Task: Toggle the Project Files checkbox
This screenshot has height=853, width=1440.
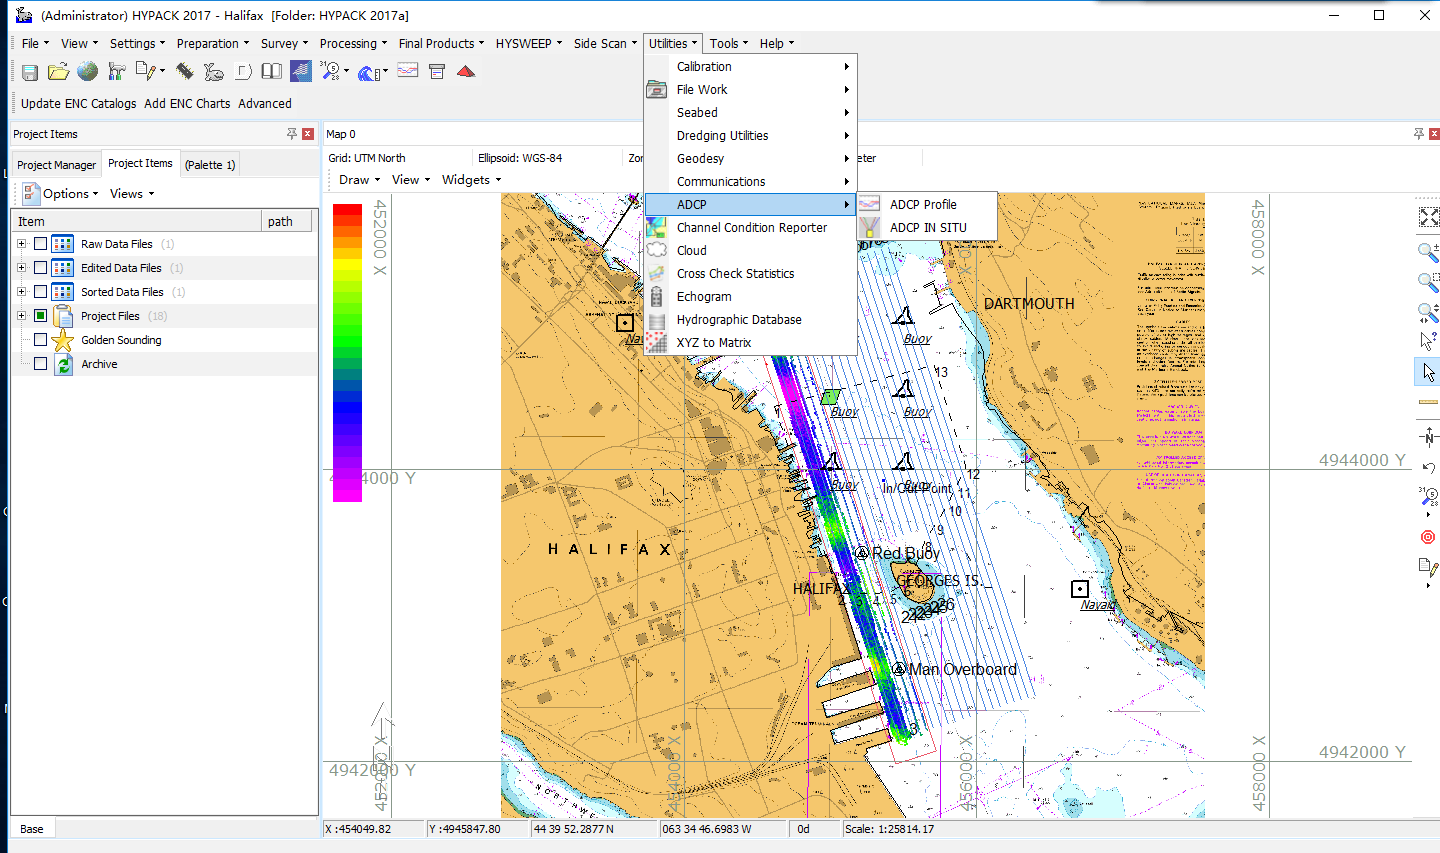Action: [x=40, y=316]
